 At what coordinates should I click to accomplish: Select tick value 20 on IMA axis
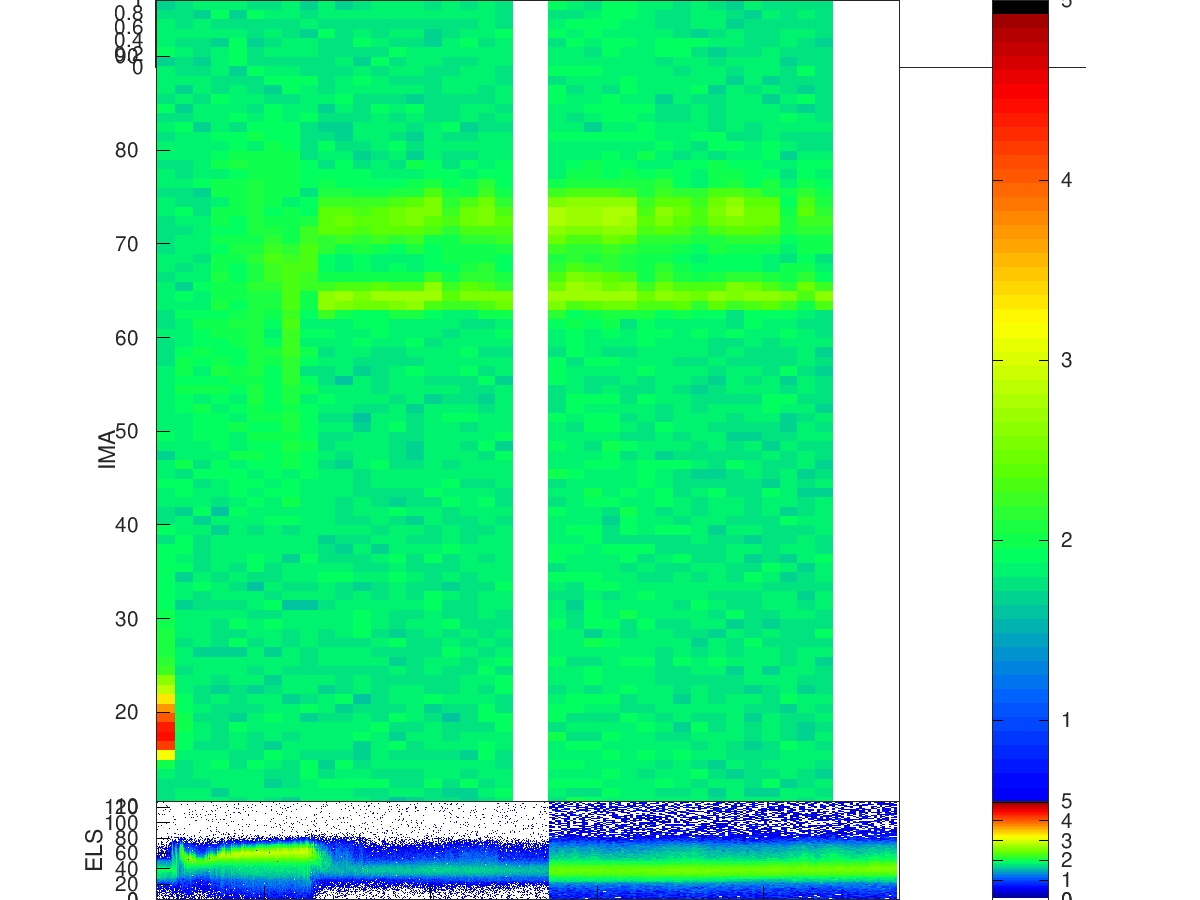pyautogui.click(x=126, y=712)
